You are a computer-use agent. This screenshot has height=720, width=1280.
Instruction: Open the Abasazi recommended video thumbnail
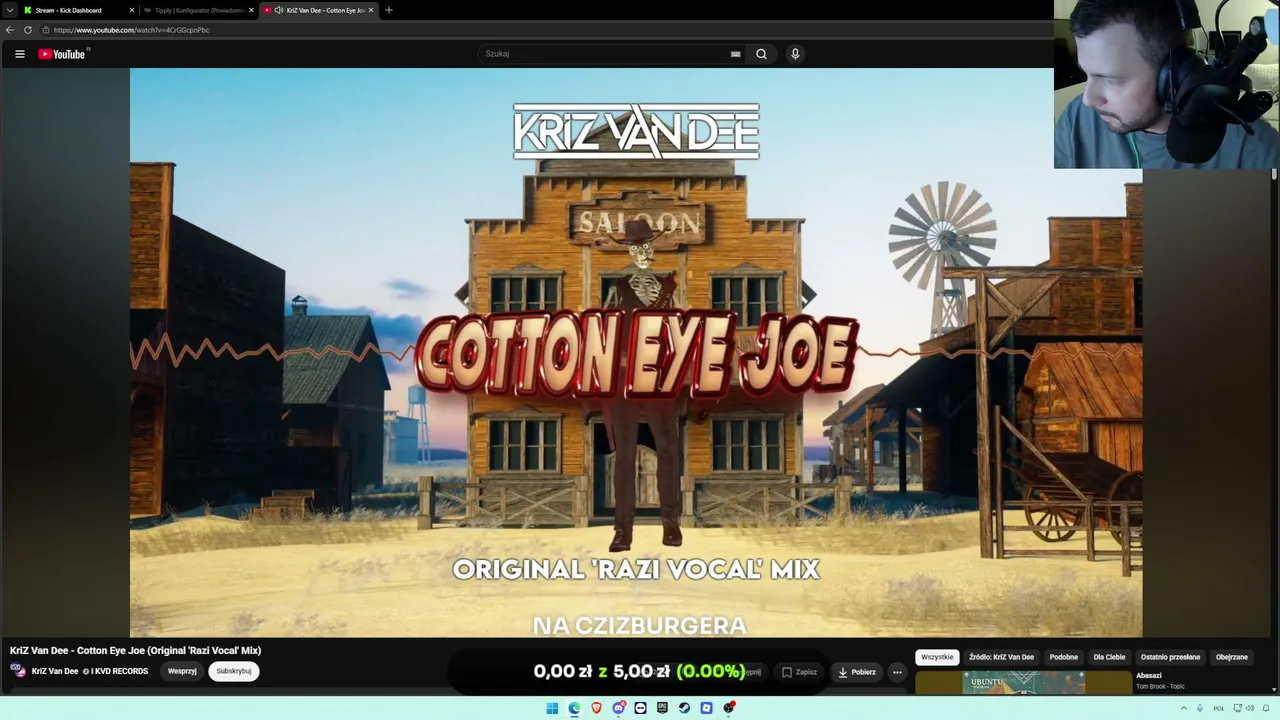1023,682
